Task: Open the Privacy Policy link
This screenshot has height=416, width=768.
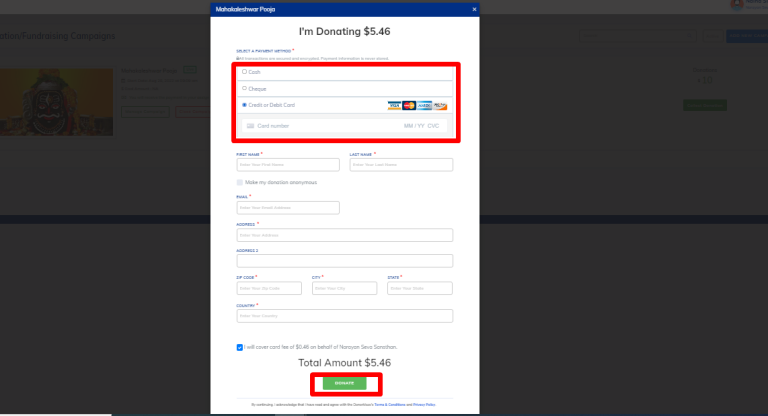Action: [424, 404]
